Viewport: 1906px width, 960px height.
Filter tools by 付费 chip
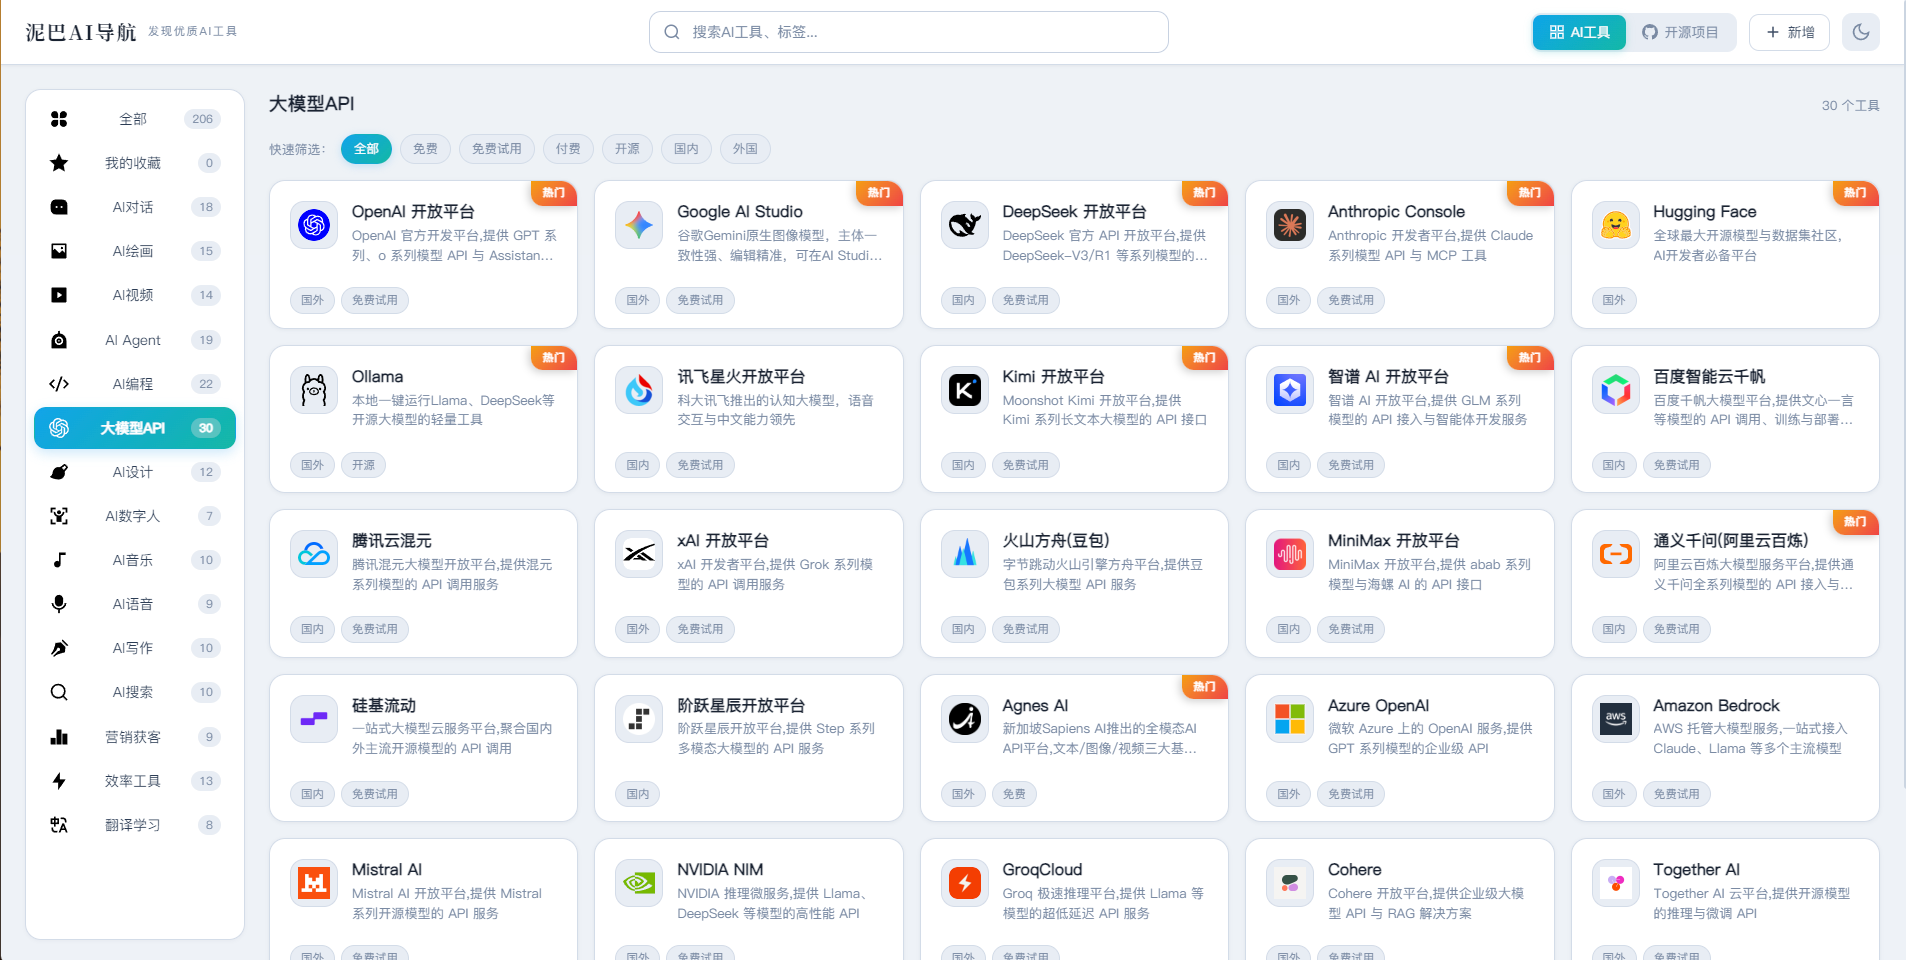tap(568, 149)
